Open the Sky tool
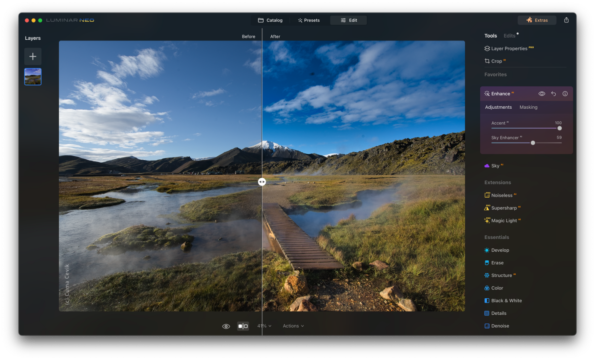The height and width of the screenshot is (360, 595). pyautogui.click(x=493, y=166)
